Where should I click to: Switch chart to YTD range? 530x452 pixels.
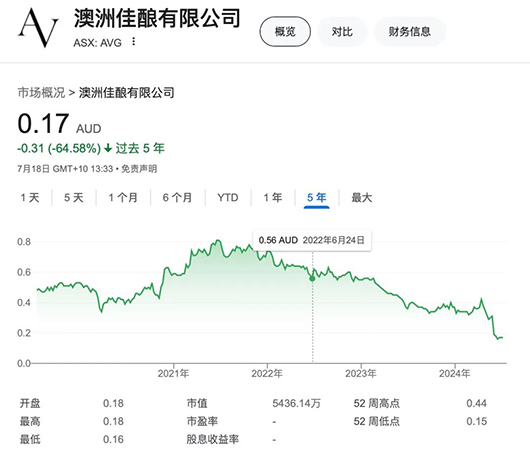(x=228, y=197)
